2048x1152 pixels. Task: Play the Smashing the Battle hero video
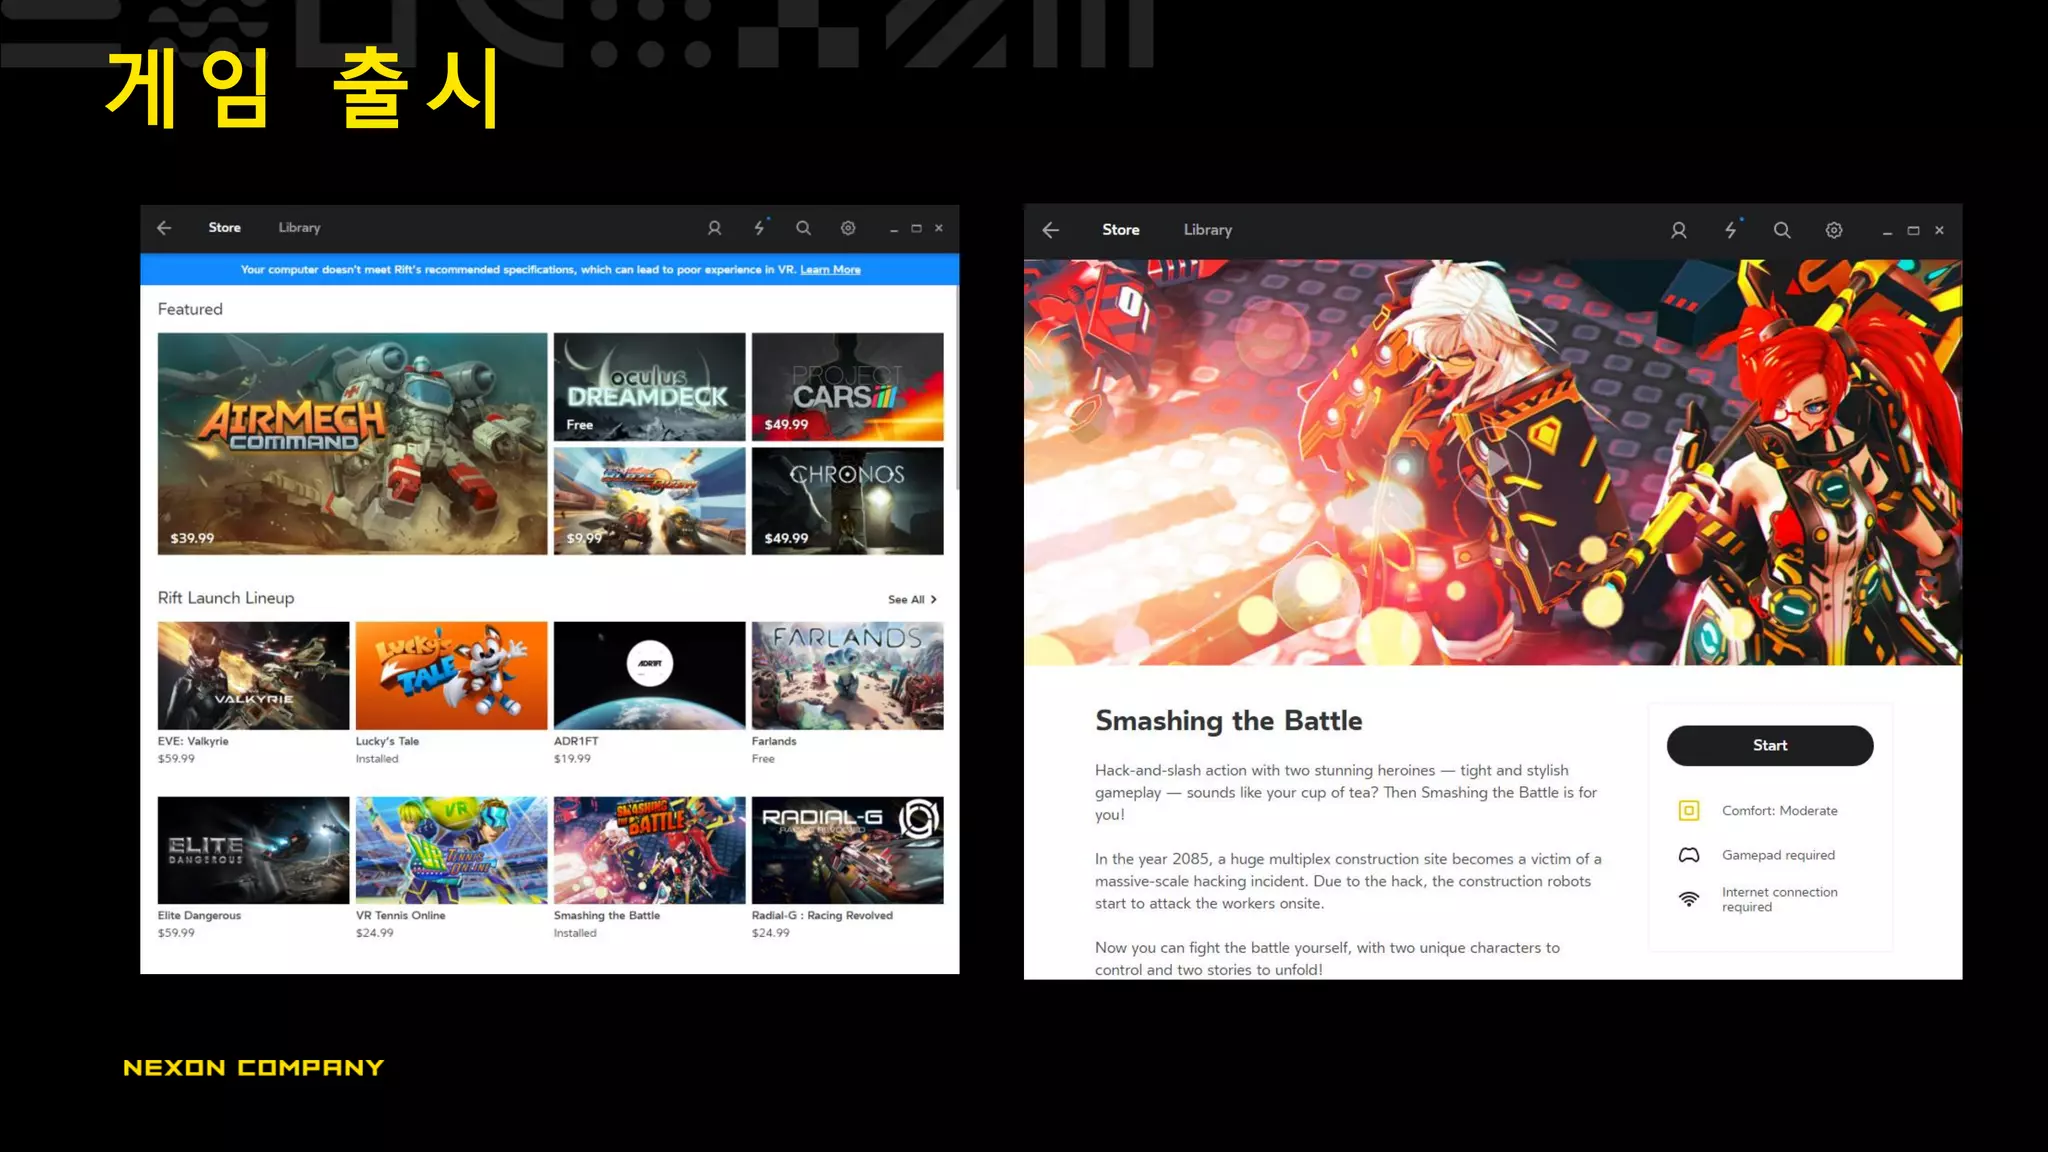tap(1492, 463)
